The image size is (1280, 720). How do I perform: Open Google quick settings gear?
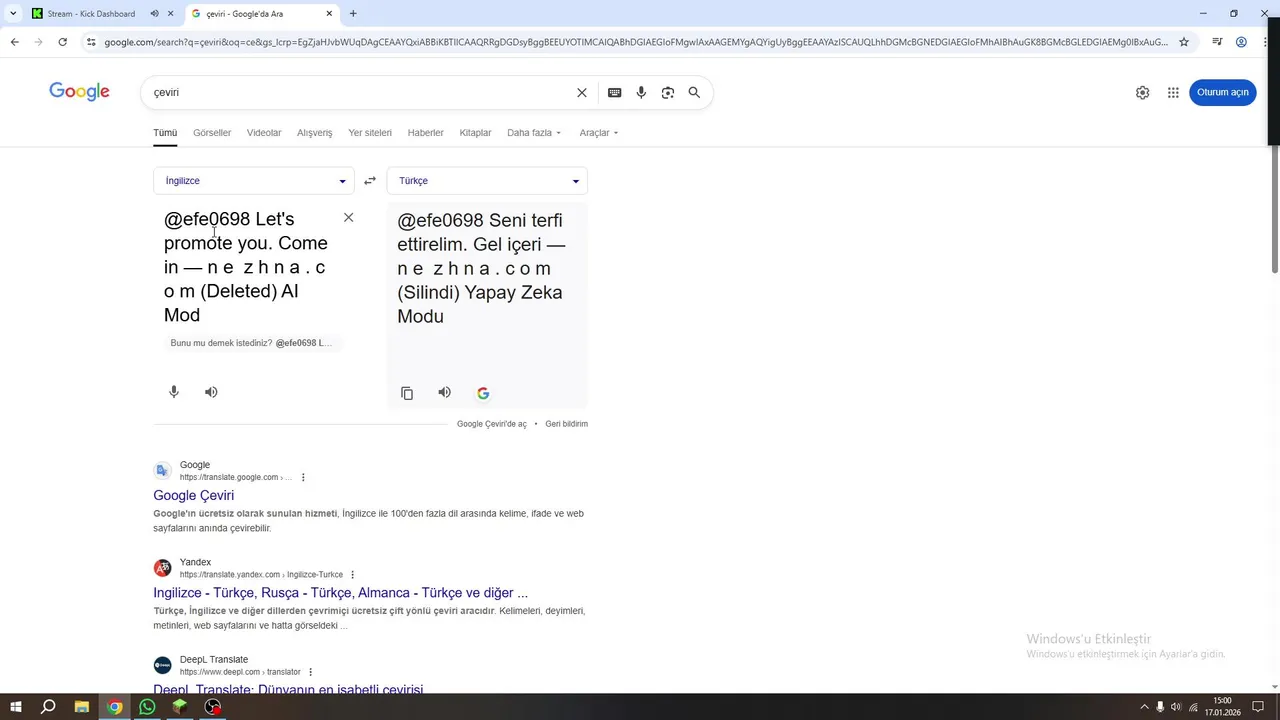[1142, 92]
